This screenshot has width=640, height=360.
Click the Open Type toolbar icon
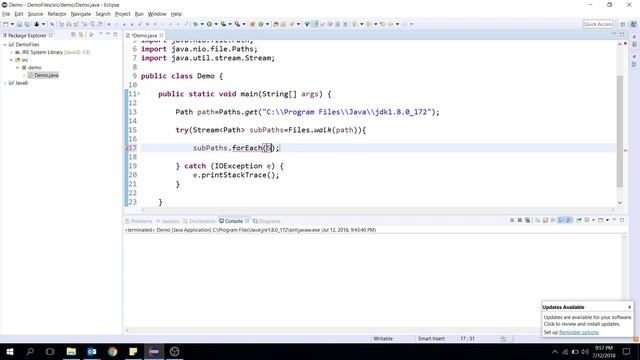click(276, 24)
